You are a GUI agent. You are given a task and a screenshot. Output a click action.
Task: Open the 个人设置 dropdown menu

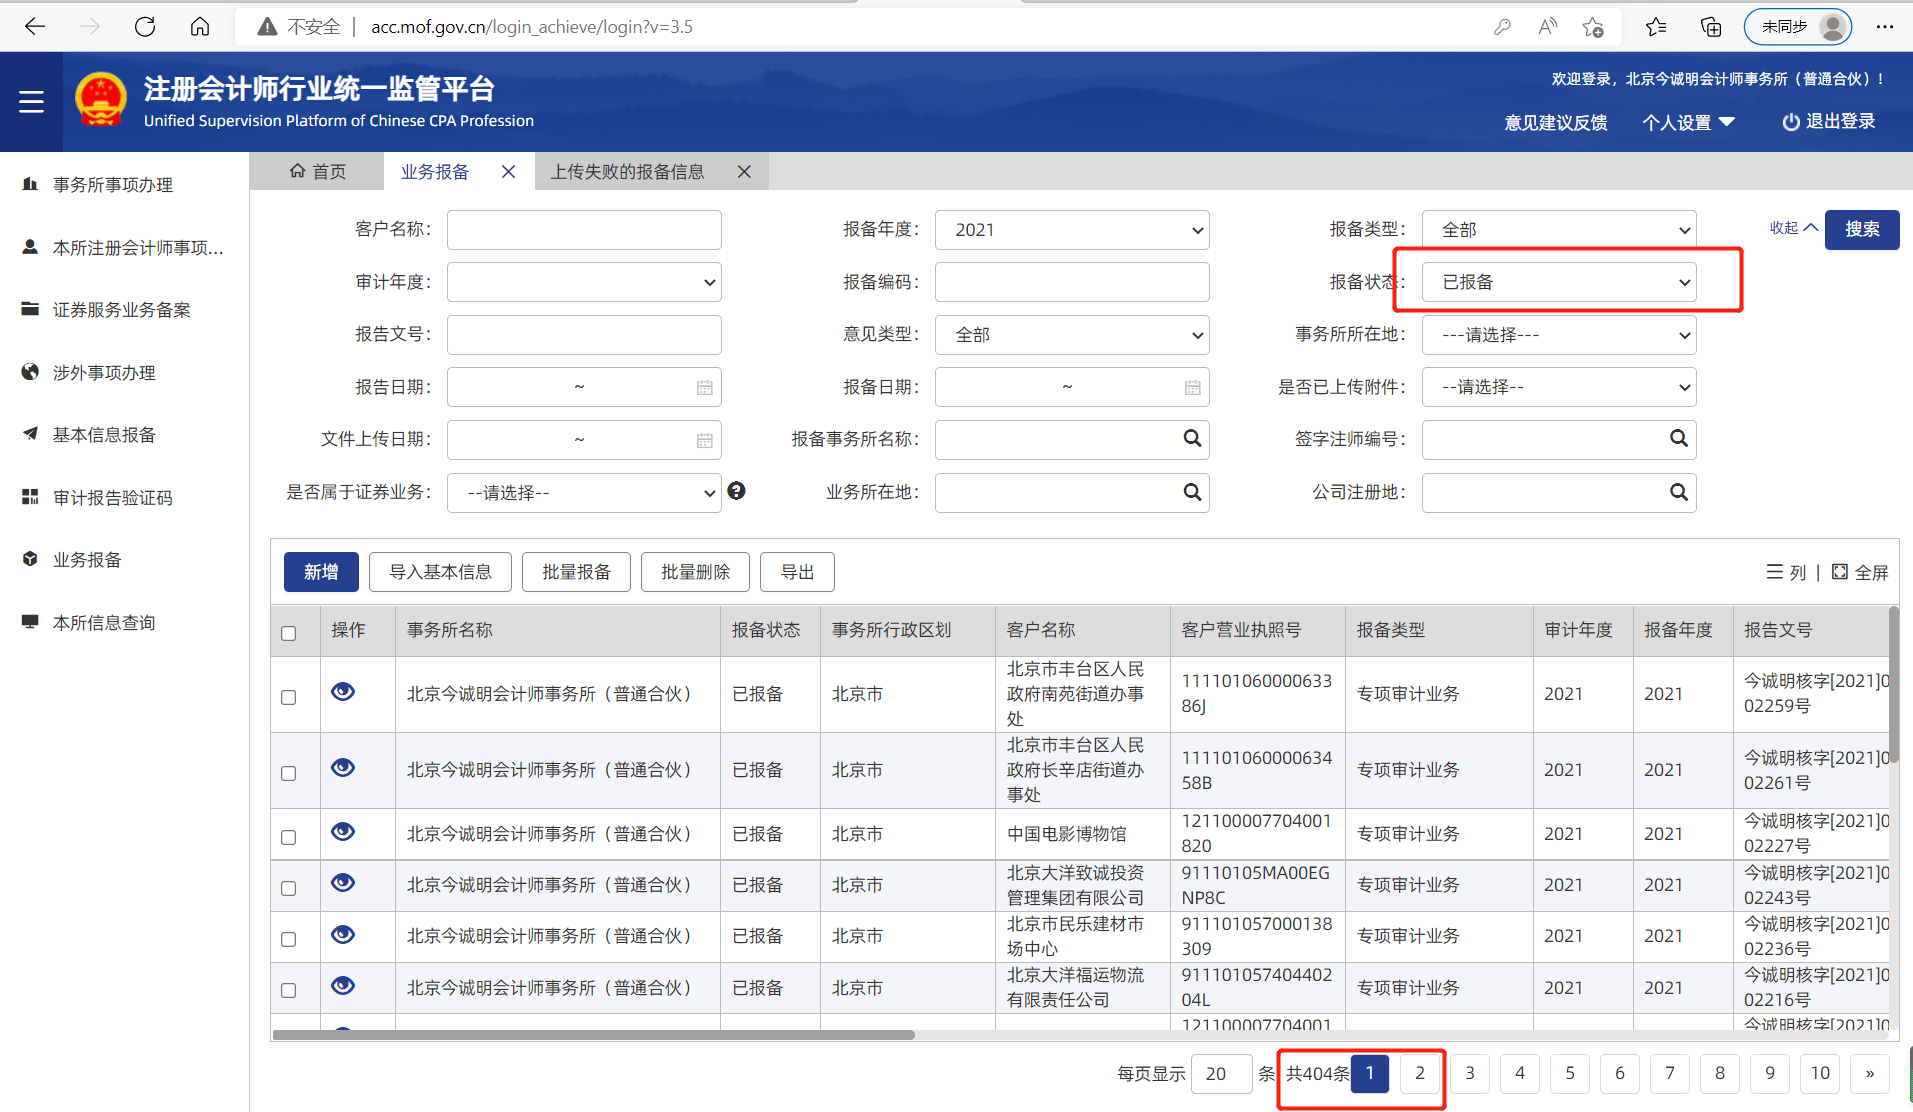click(1688, 122)
